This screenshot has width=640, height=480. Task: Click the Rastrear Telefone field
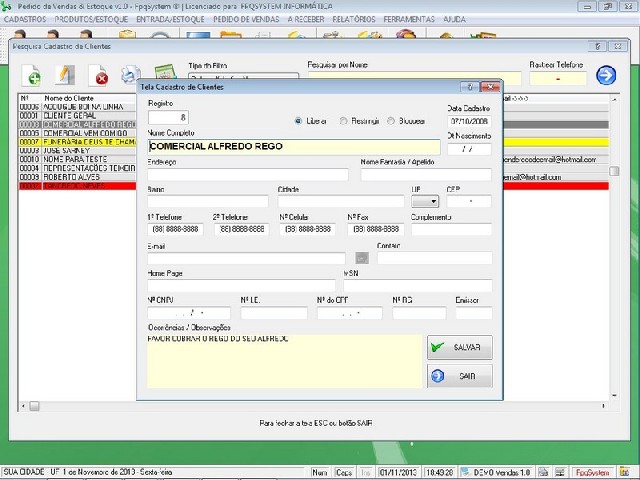click(x=558, y=78)
